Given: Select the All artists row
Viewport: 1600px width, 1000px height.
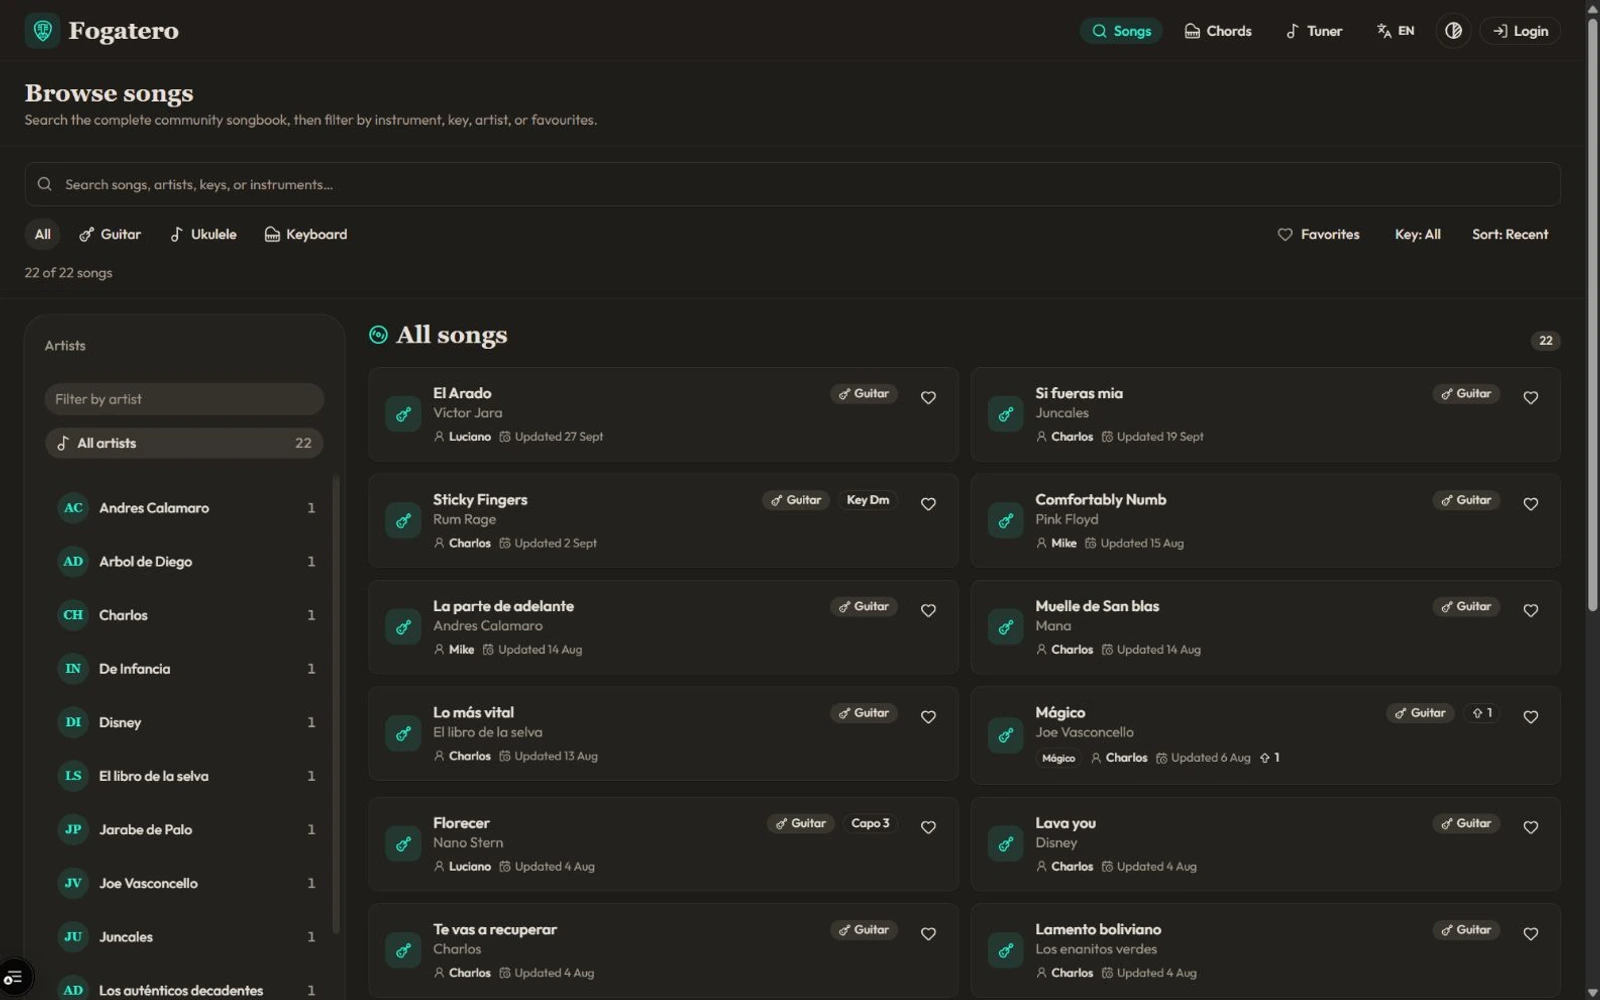Looking at the screenshot, I should click(184, 443).
